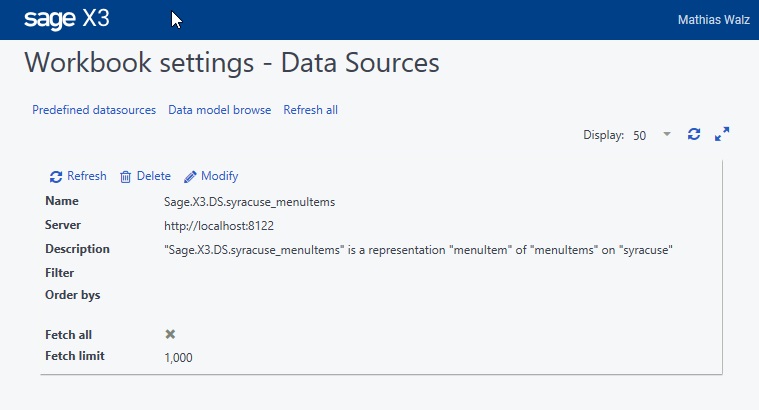
Task: Toggle the Fetch all checkbox
Action: pos(170,334)
